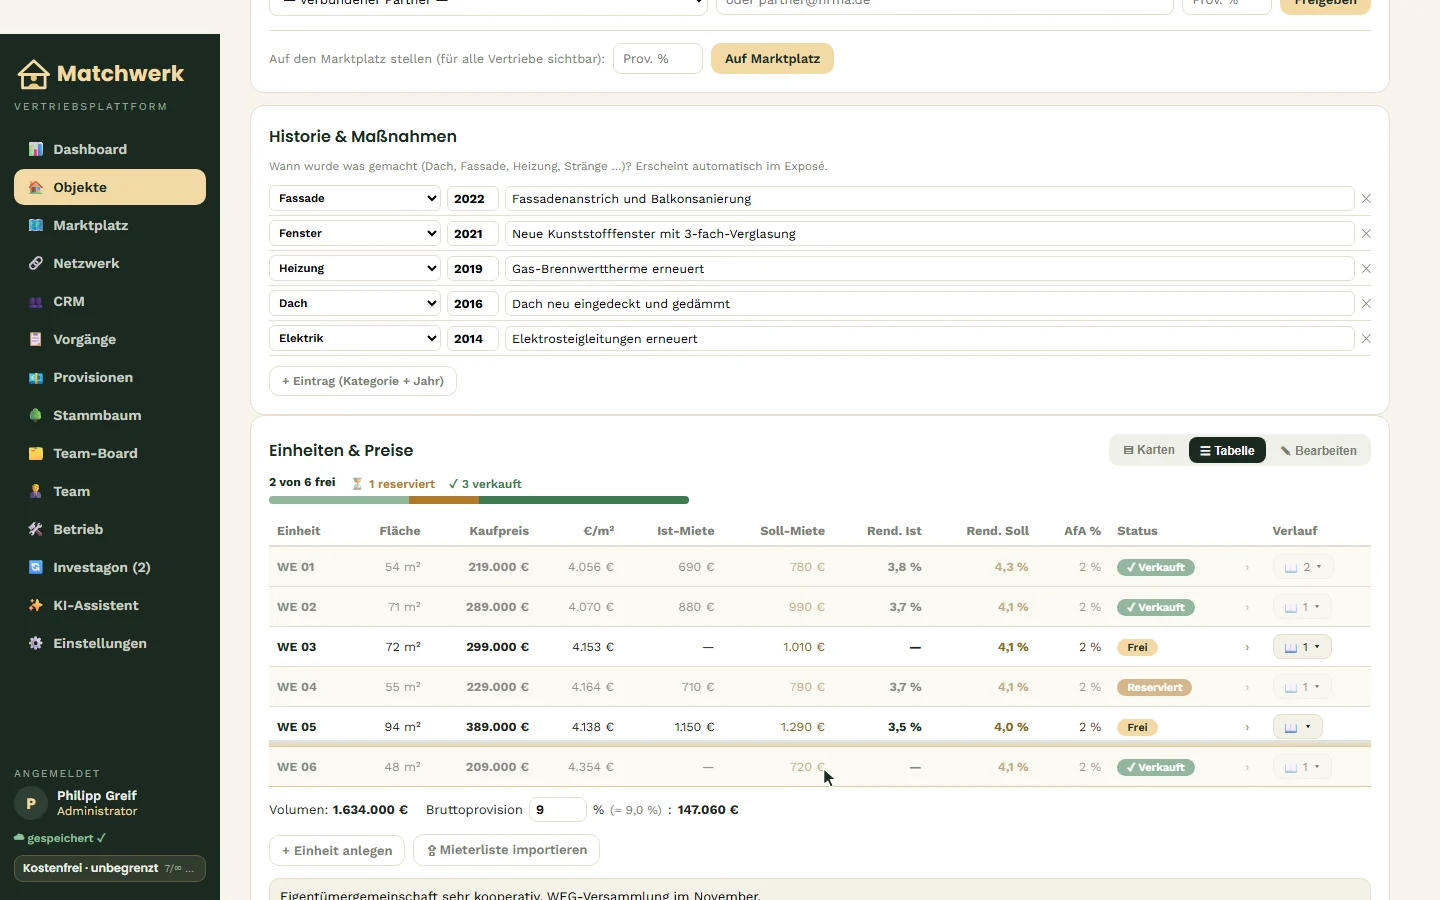Expand the WE 03 row chevron

click(1247, 647)
